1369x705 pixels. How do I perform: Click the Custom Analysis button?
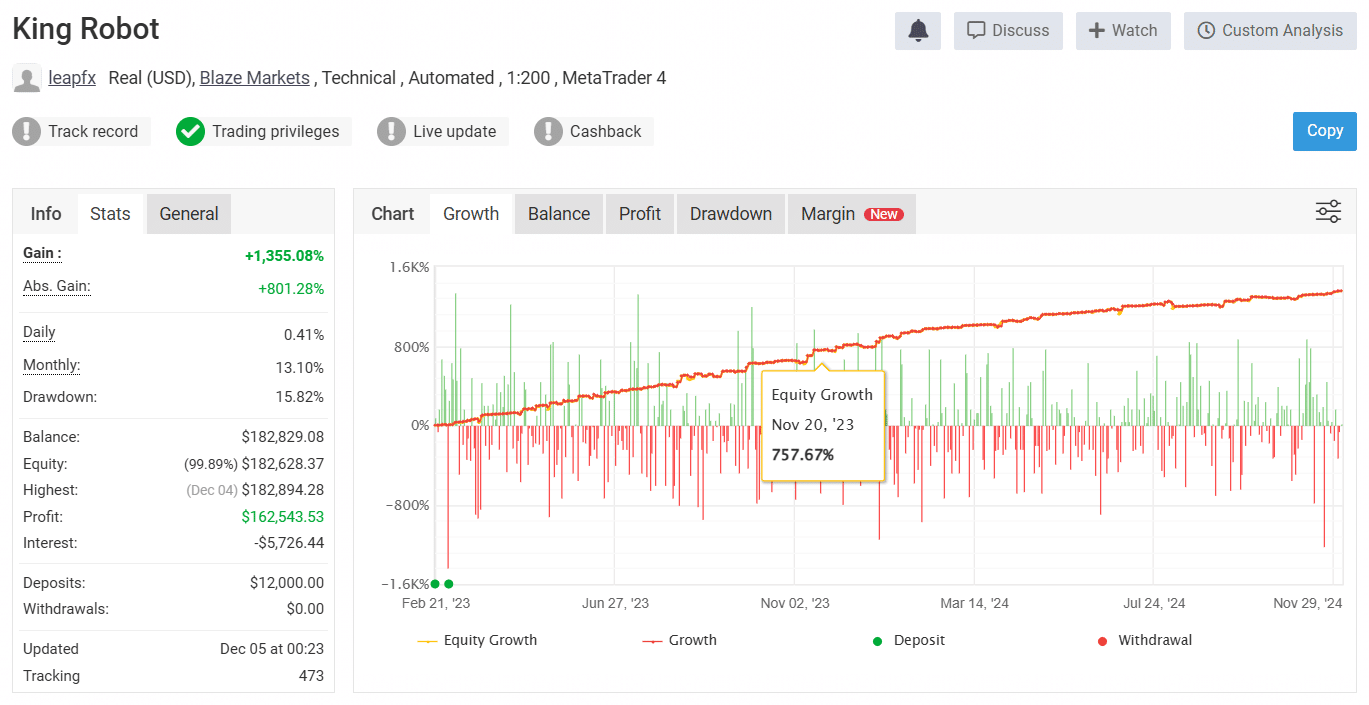point(1270,31)
